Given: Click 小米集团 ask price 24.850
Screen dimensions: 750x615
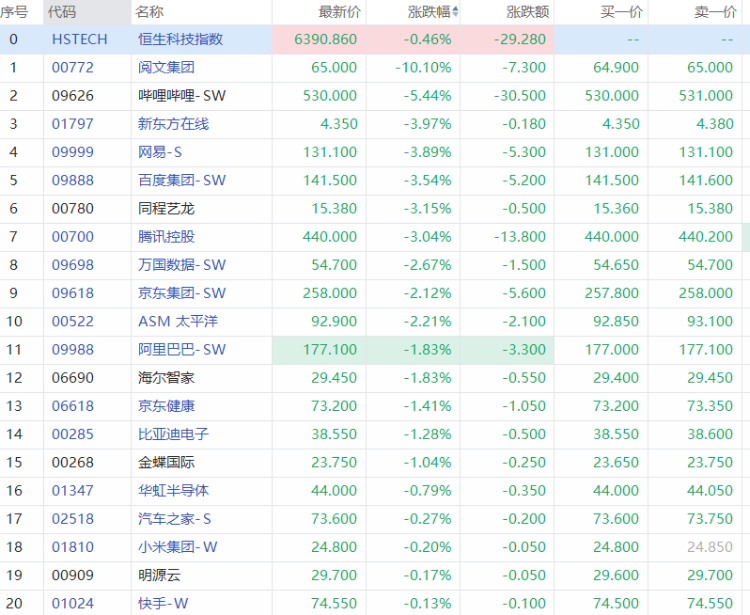Looking at the screenshot, I should [x=710, y=547].
